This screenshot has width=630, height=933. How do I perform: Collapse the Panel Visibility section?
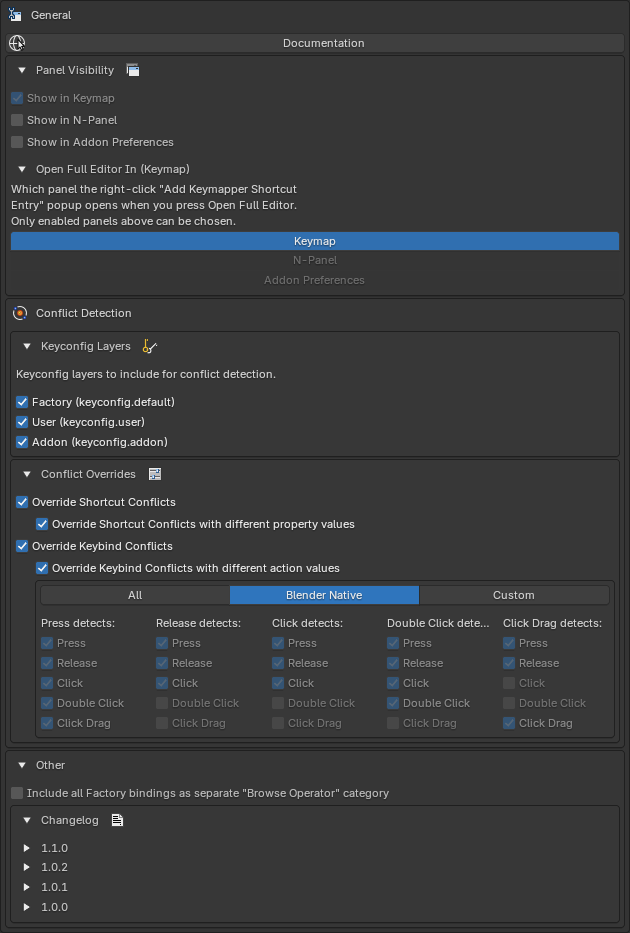[22, 70]
